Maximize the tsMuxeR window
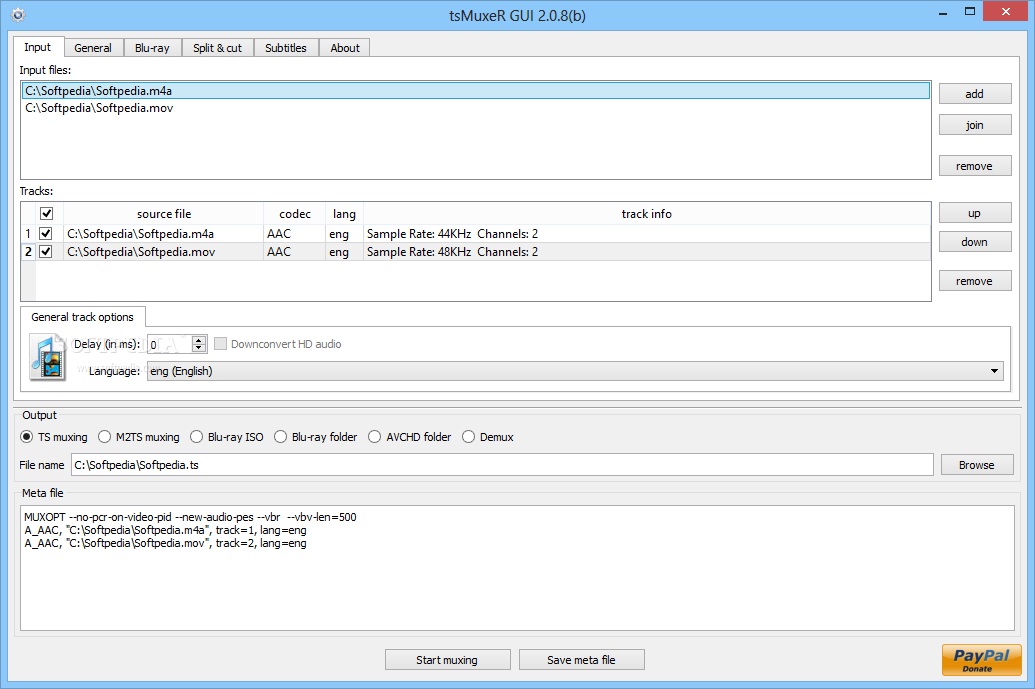Screen dimensions: 1035x689 coord(970,12)
